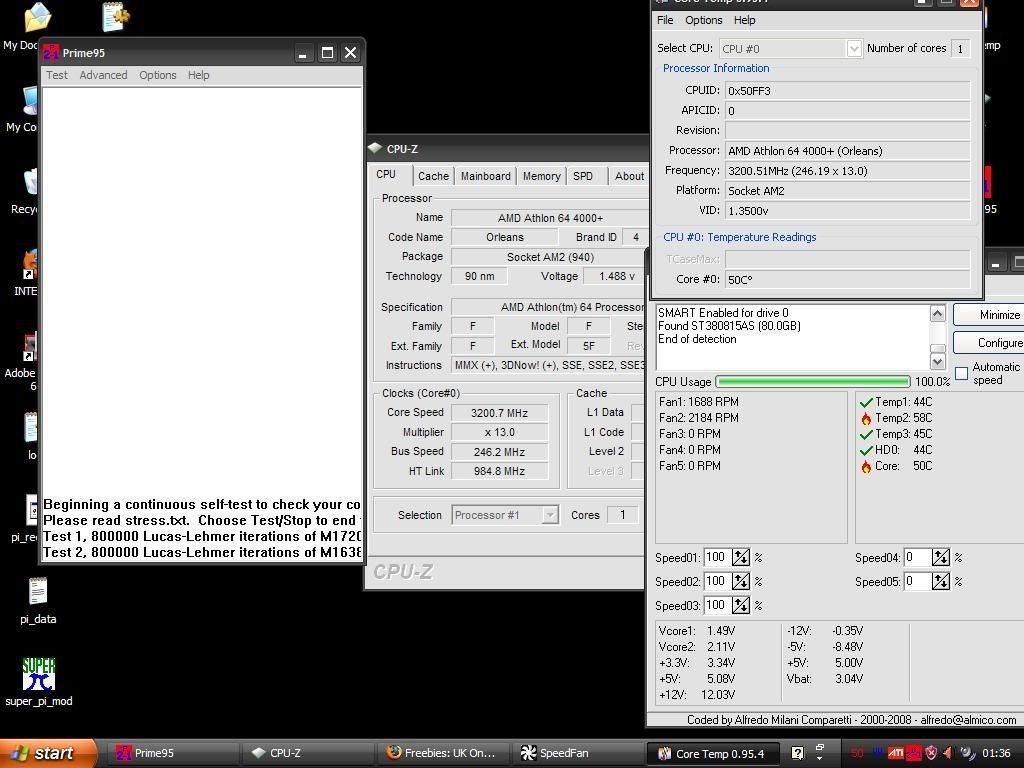Click SpeedFan's Minimize button
1024x768 pixels.
point(989,315)
